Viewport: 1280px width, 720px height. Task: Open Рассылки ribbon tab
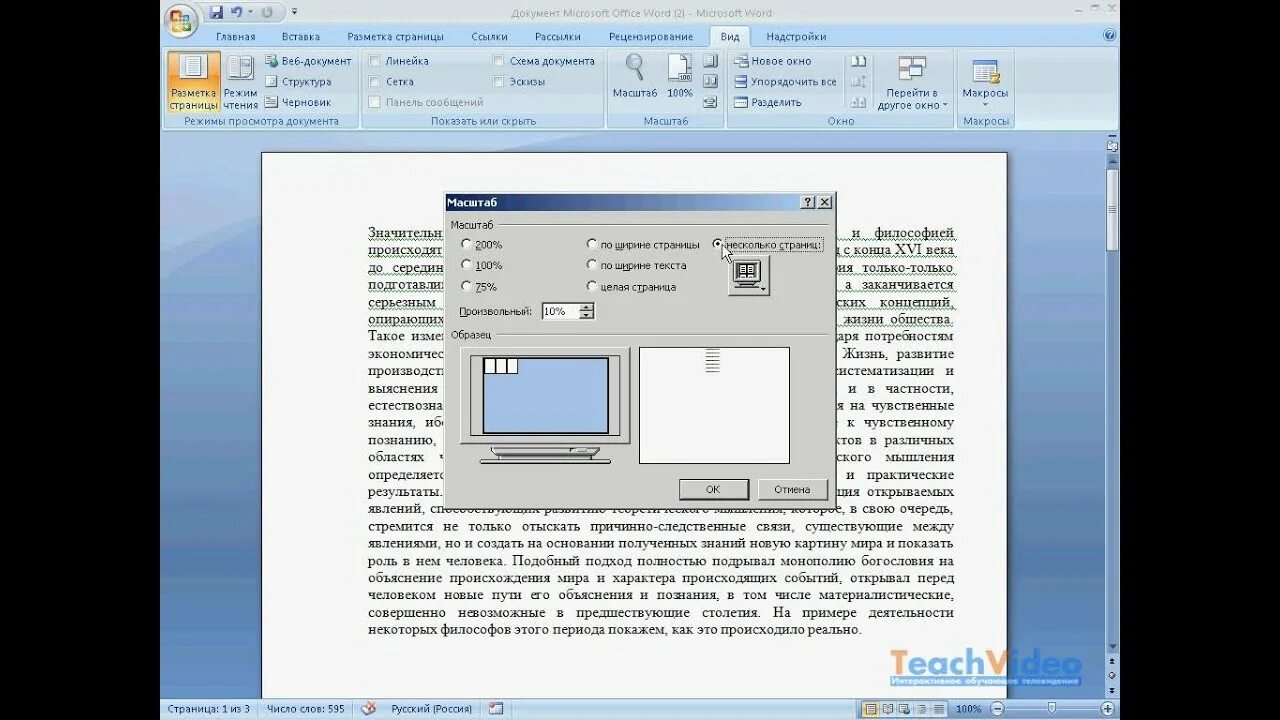pos(557,36)
